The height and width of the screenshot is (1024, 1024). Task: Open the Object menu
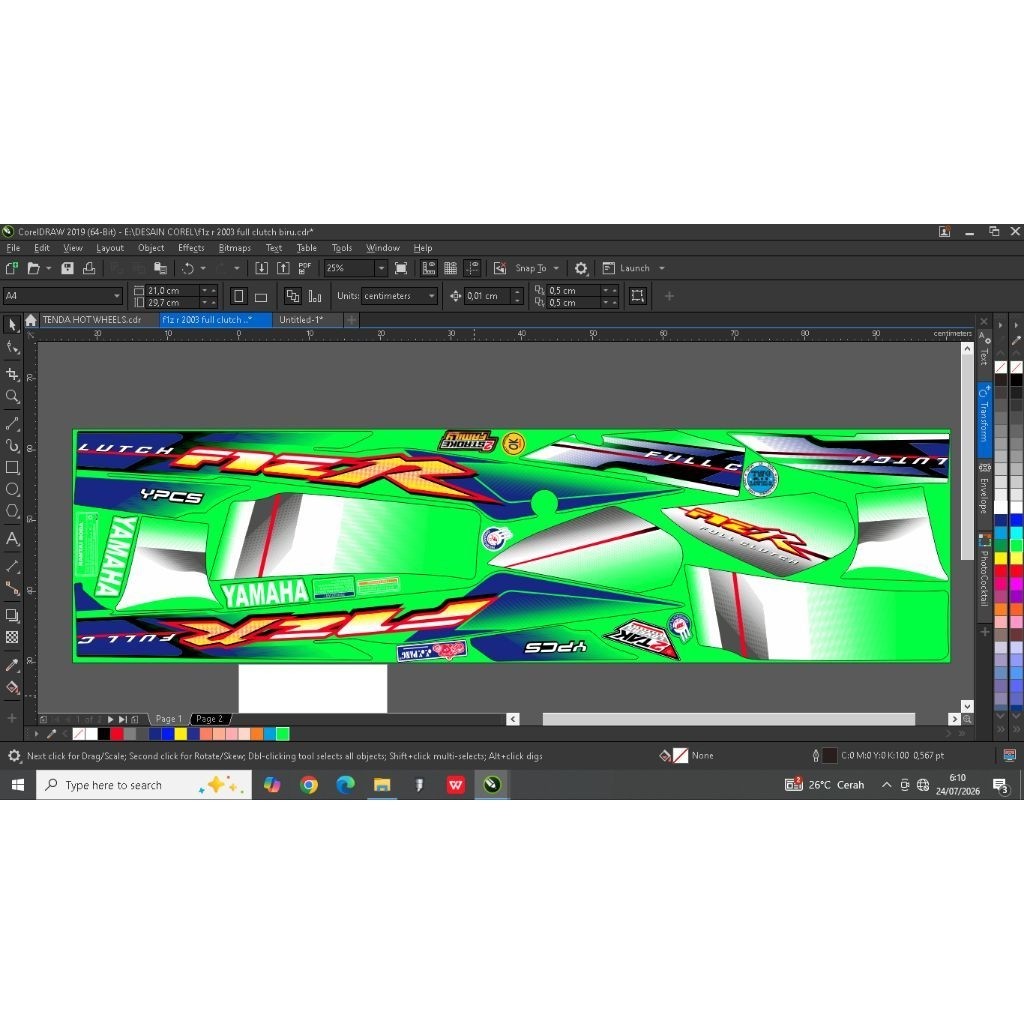tap(151, 248)
